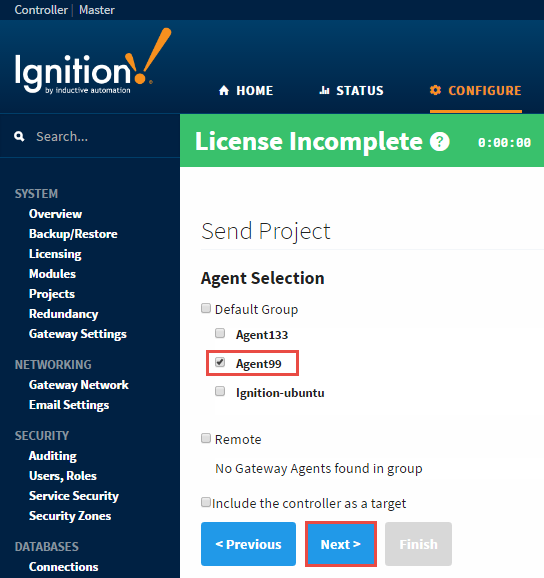Select the Agent133 checkbox
This screenshot has width=544, height=578.
click(220, 333)
